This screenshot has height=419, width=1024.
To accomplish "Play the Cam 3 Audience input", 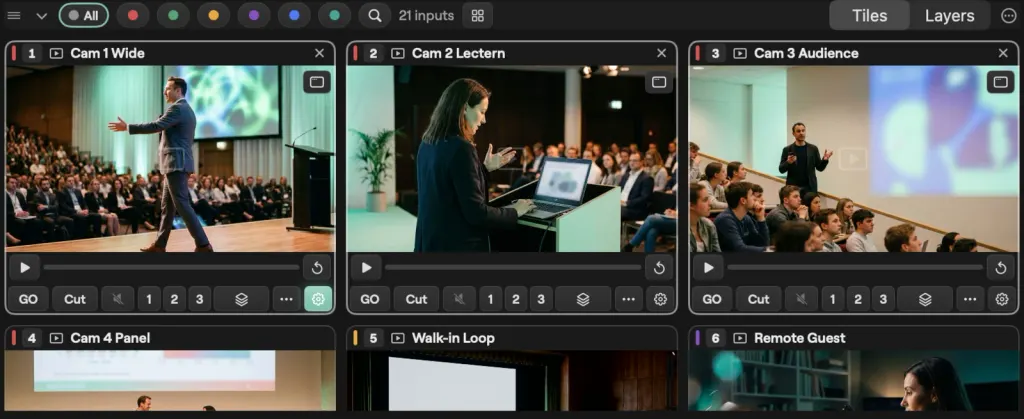I will pos(709,268).
